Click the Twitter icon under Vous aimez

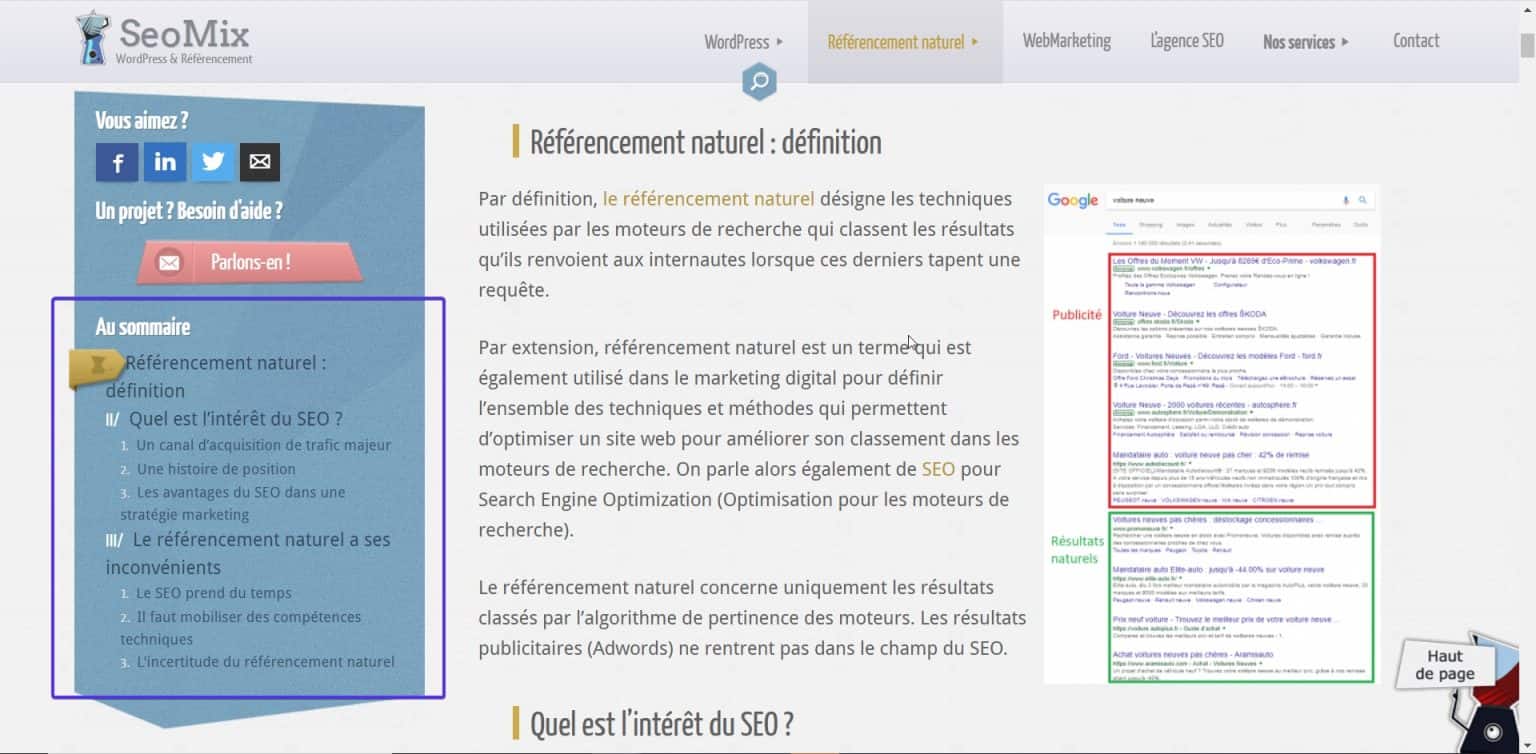pos(212,162)
